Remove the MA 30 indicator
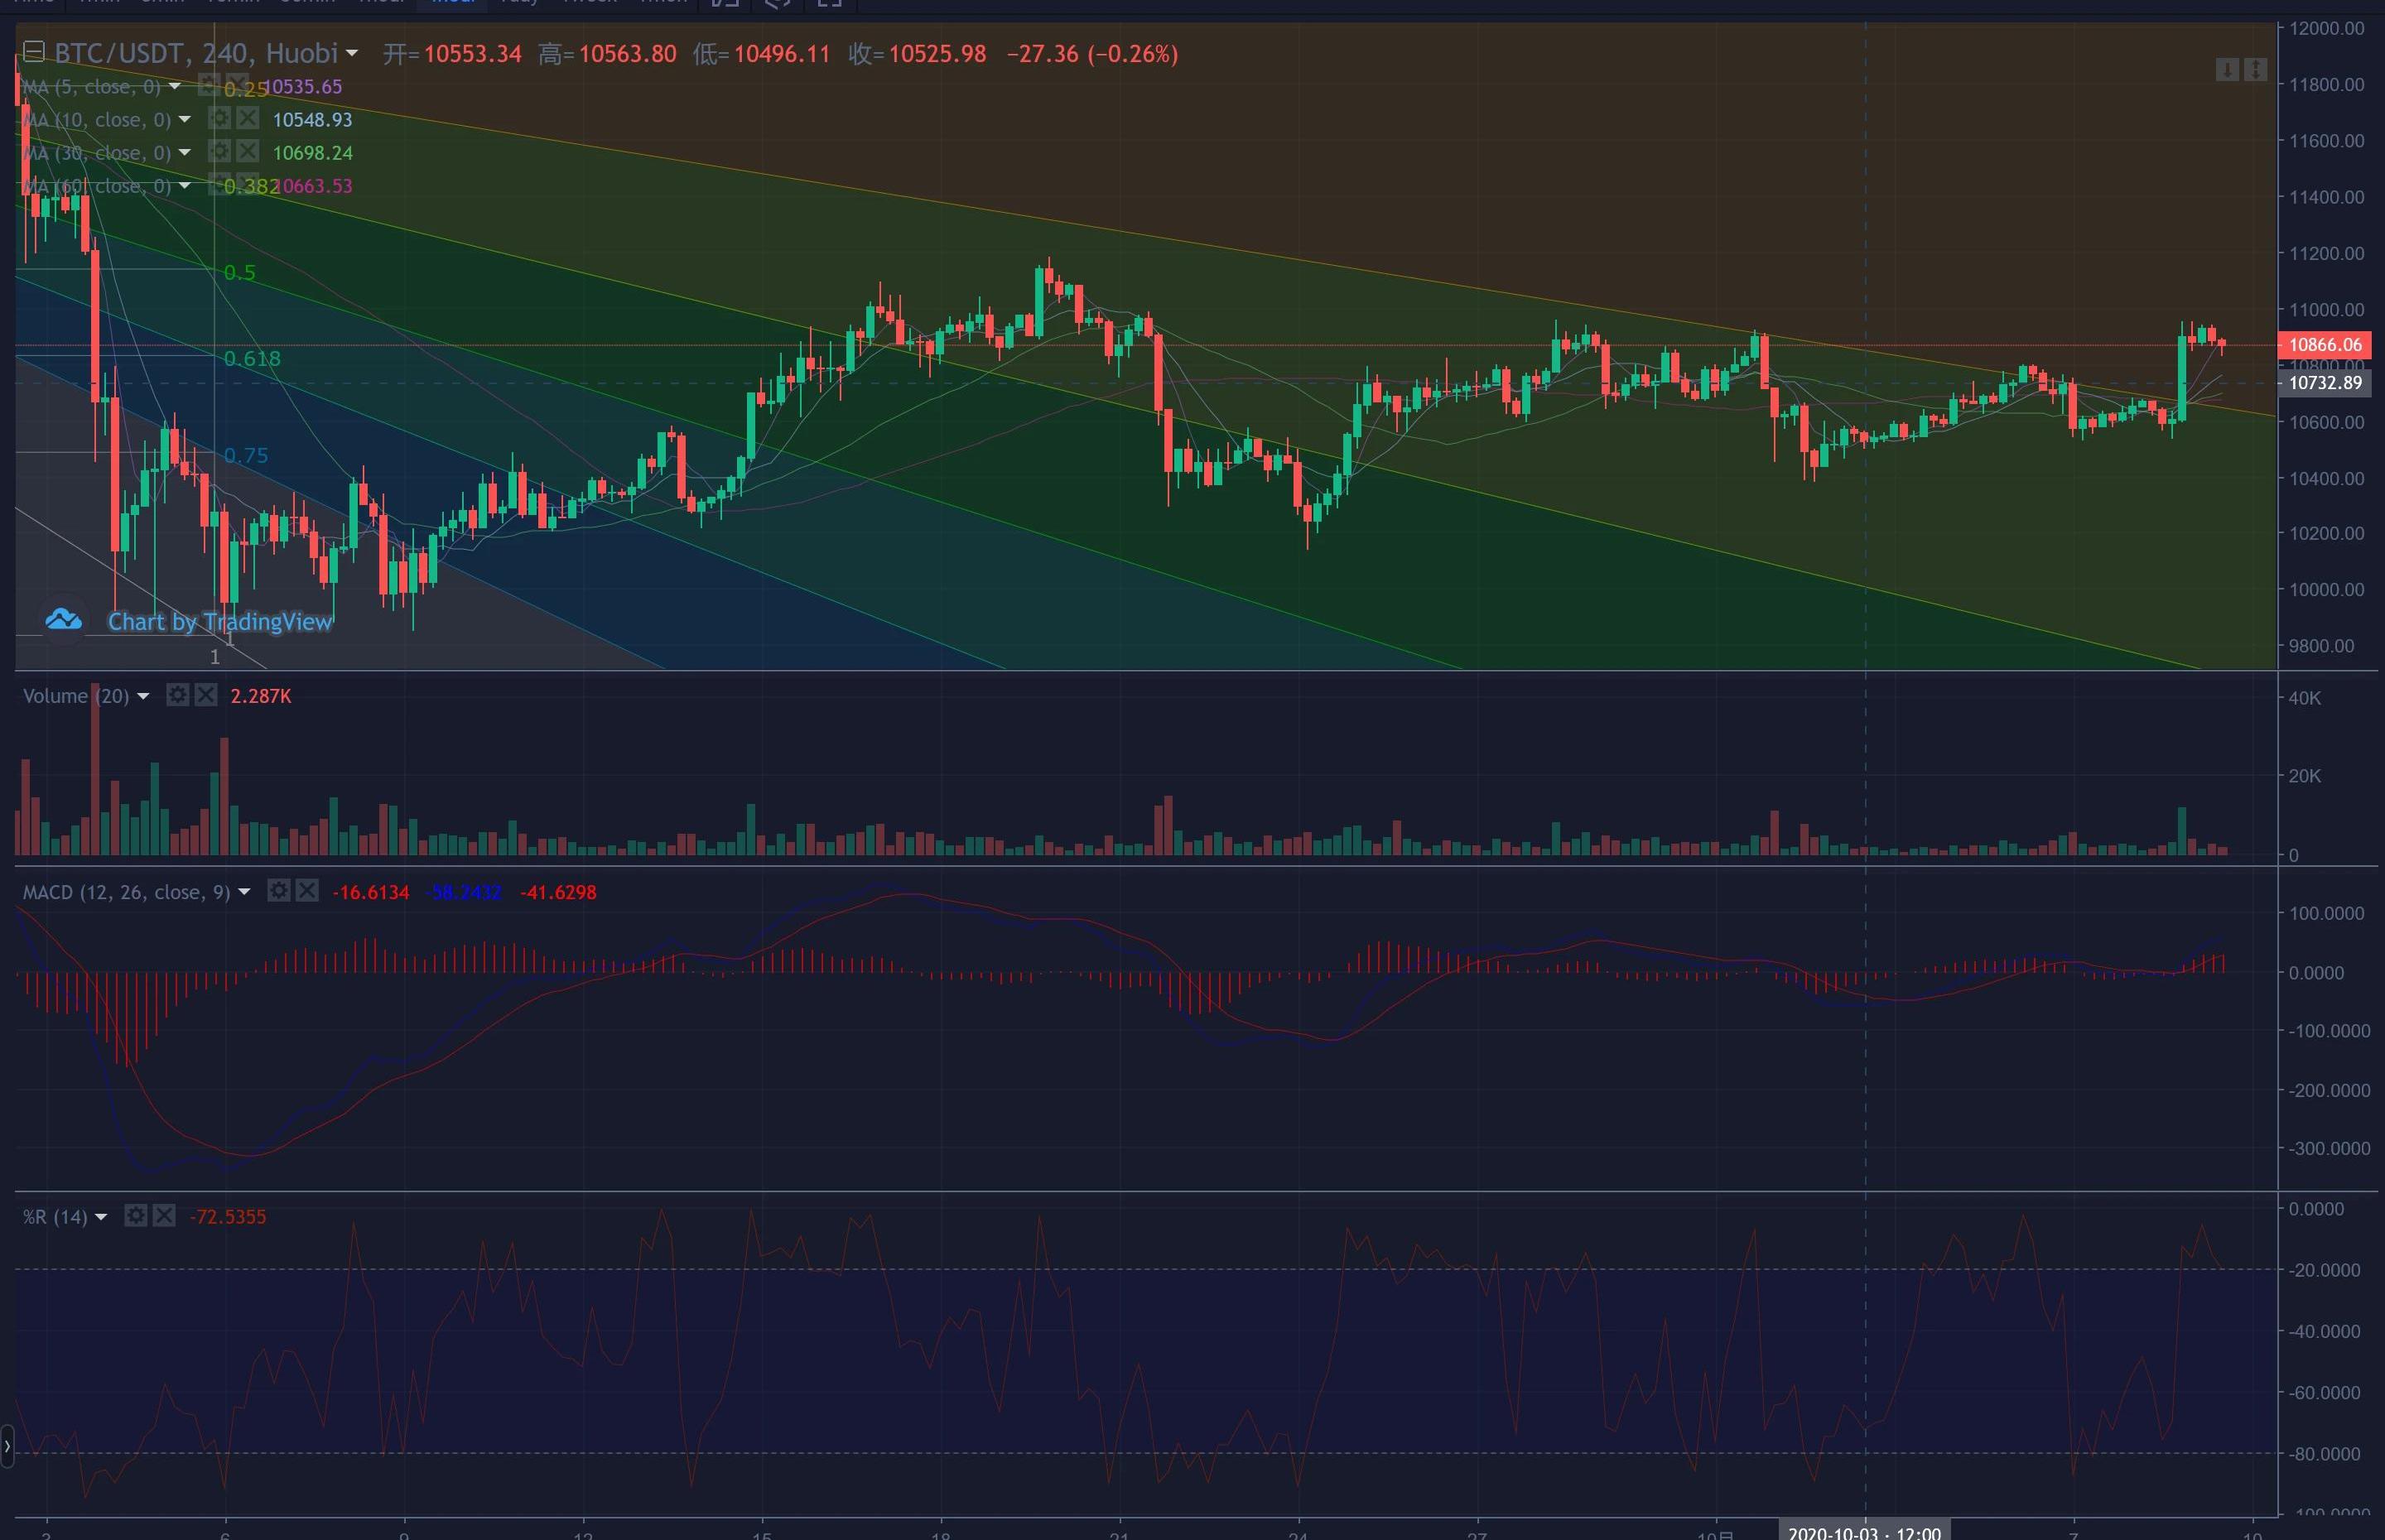Image resolution: width=2385 pixels, height=1540 pixels. coord(247,152)
